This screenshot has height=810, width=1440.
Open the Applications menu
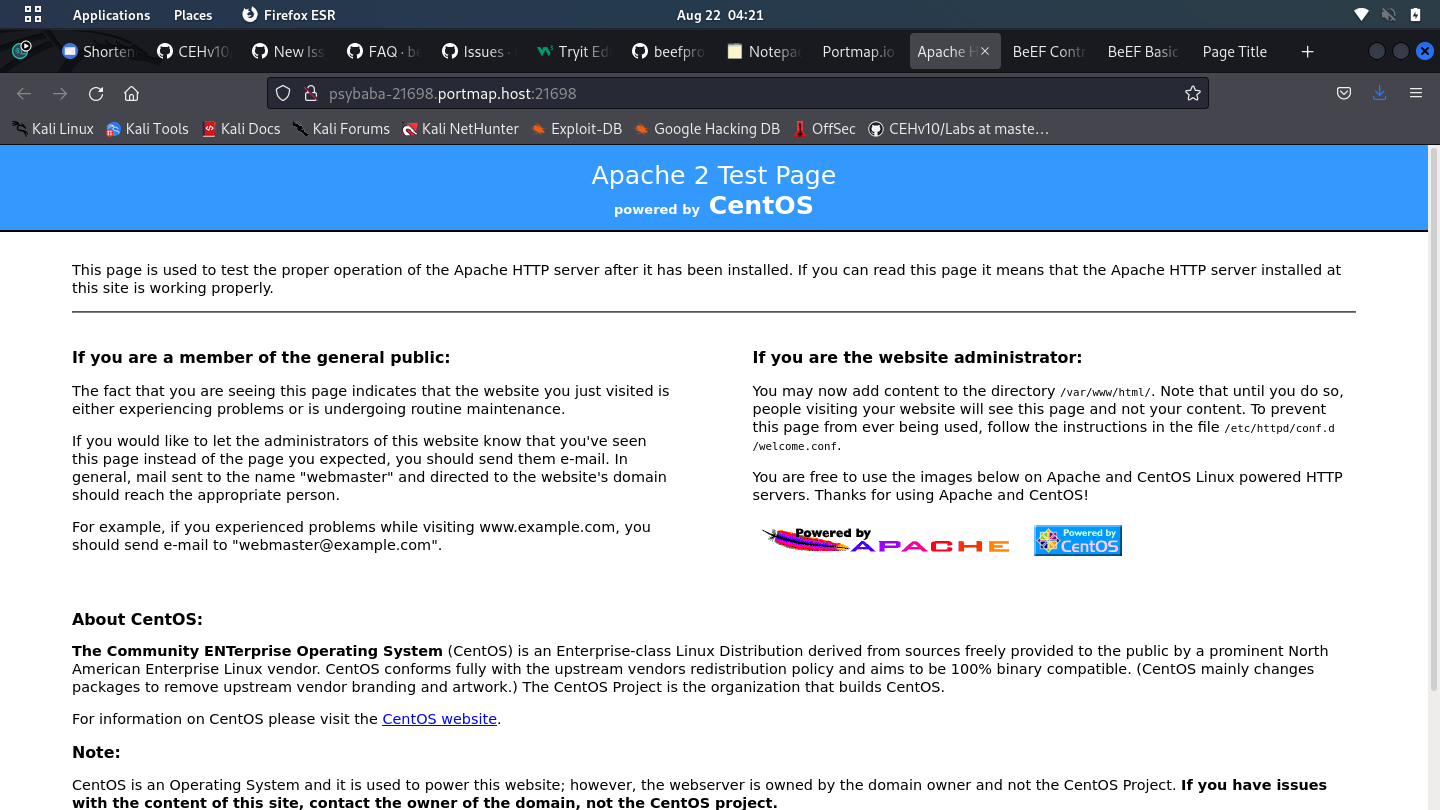pos(110,14)
